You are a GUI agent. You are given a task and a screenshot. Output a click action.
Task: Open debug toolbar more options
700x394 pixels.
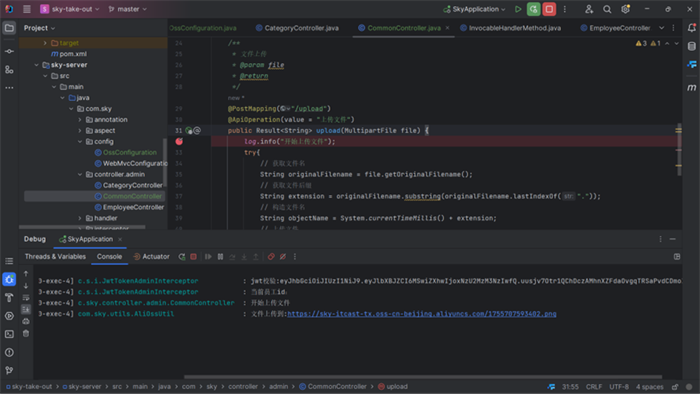point(295,257)
